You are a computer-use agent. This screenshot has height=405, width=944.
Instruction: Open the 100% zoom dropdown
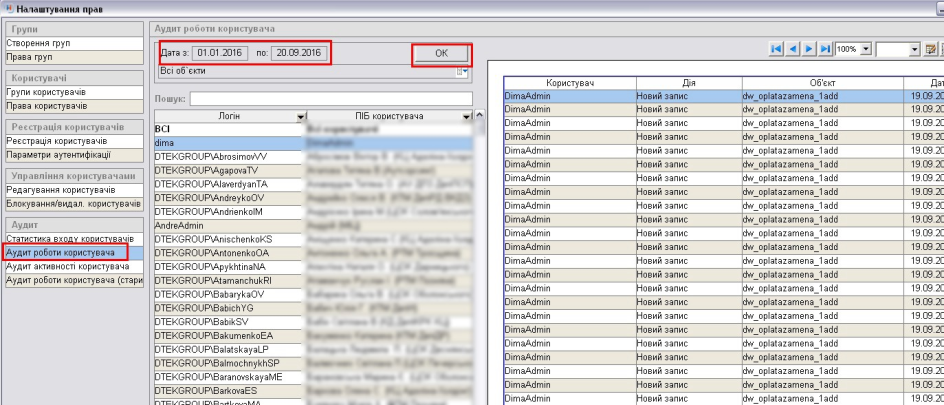866,49
